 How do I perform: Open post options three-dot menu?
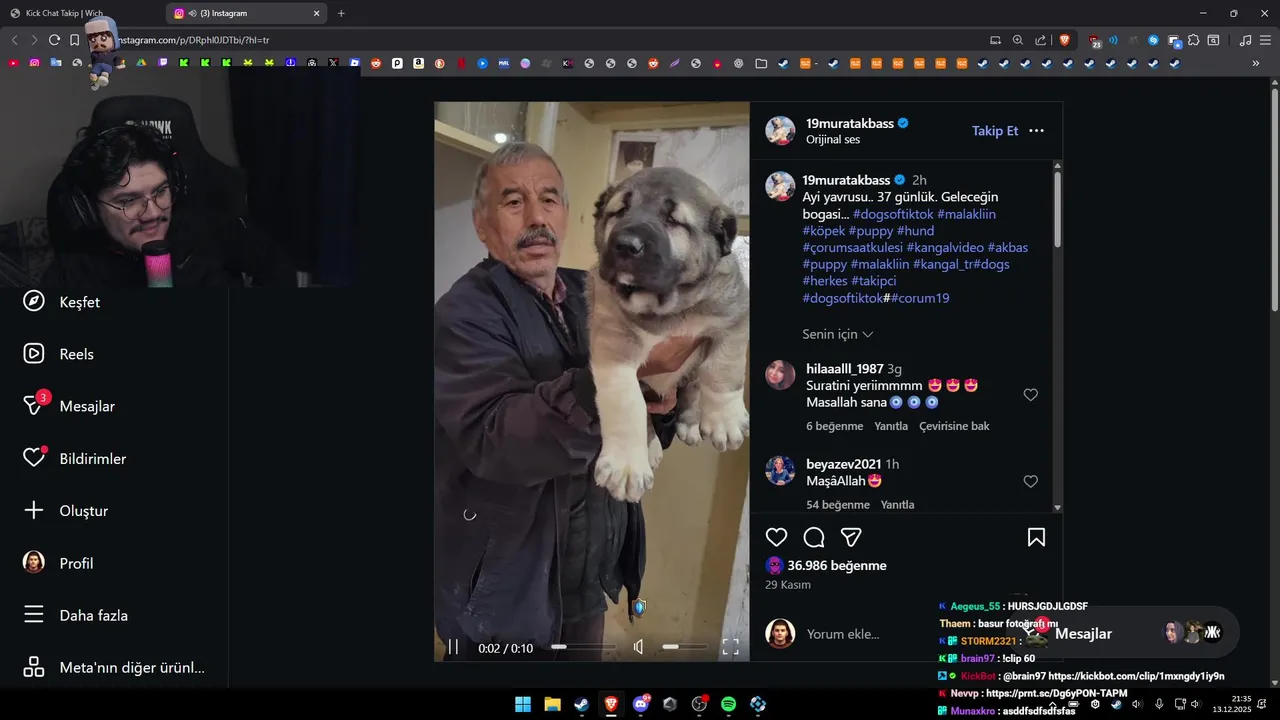coord(1036,131)
